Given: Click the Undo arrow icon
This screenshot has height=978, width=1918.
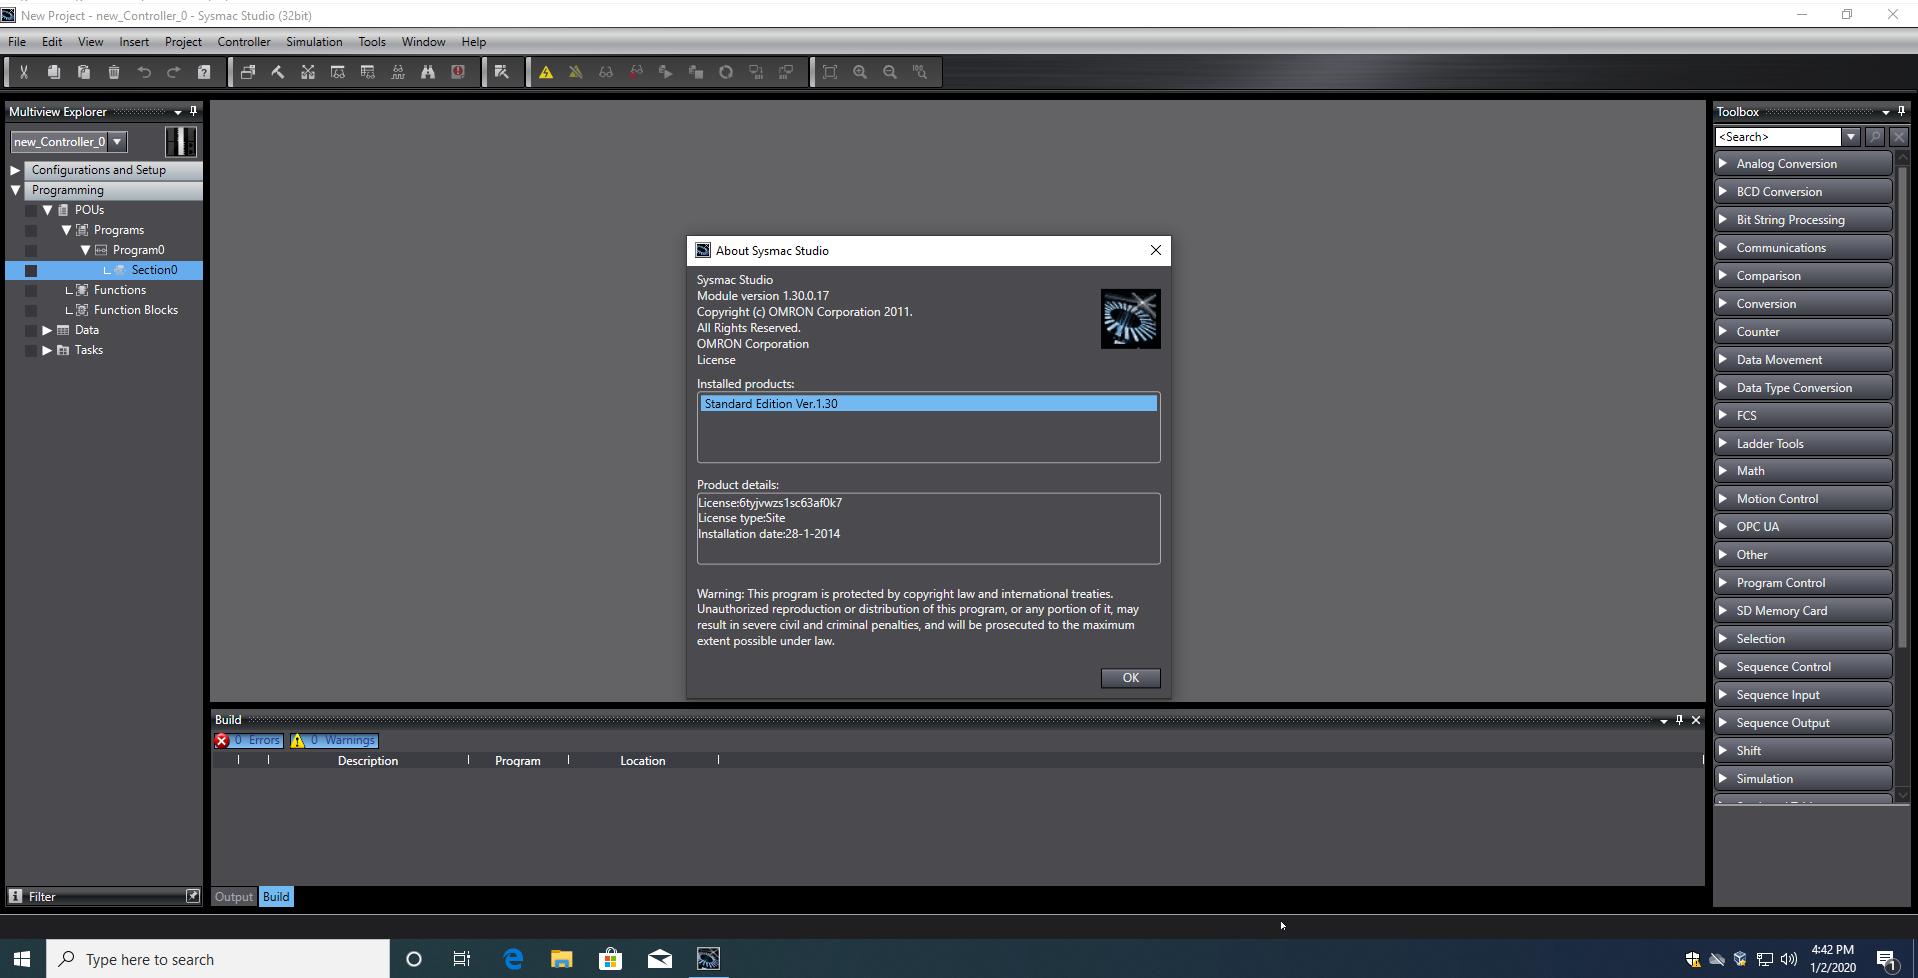Looking at the screenshot, I should (x=144, y=72).
